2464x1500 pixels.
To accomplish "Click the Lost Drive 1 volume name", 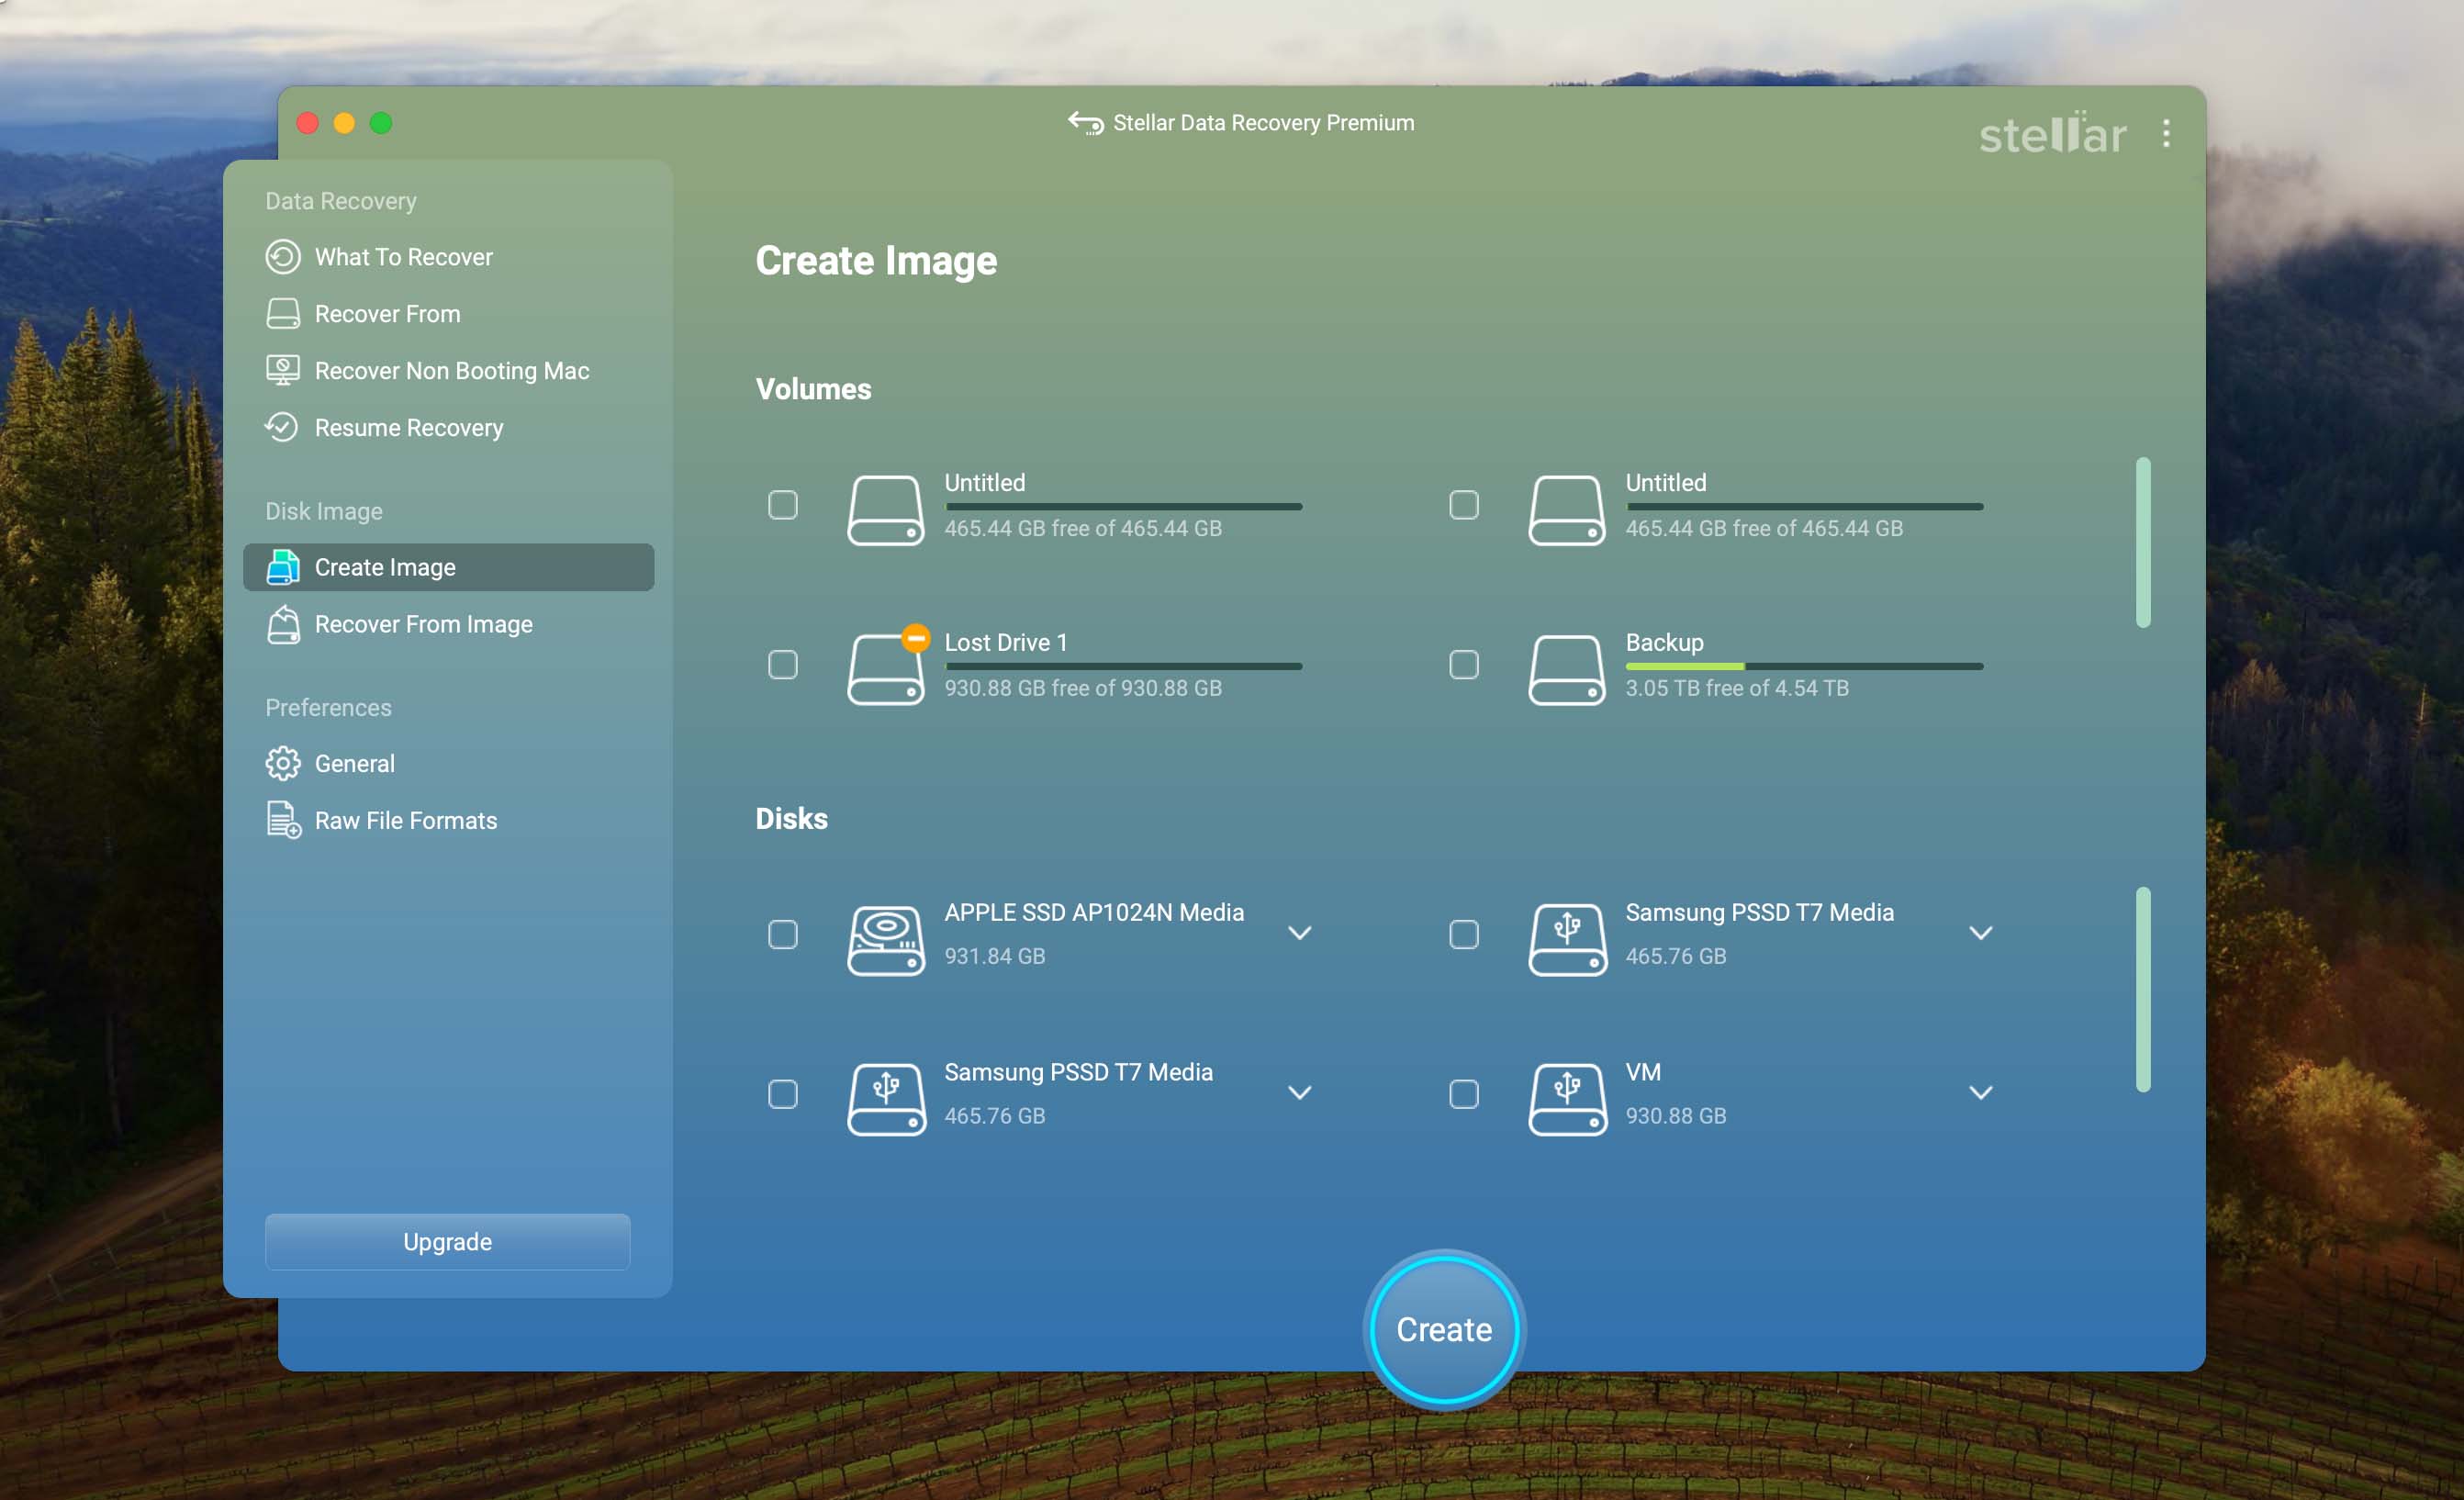I will coord(1006,642).
